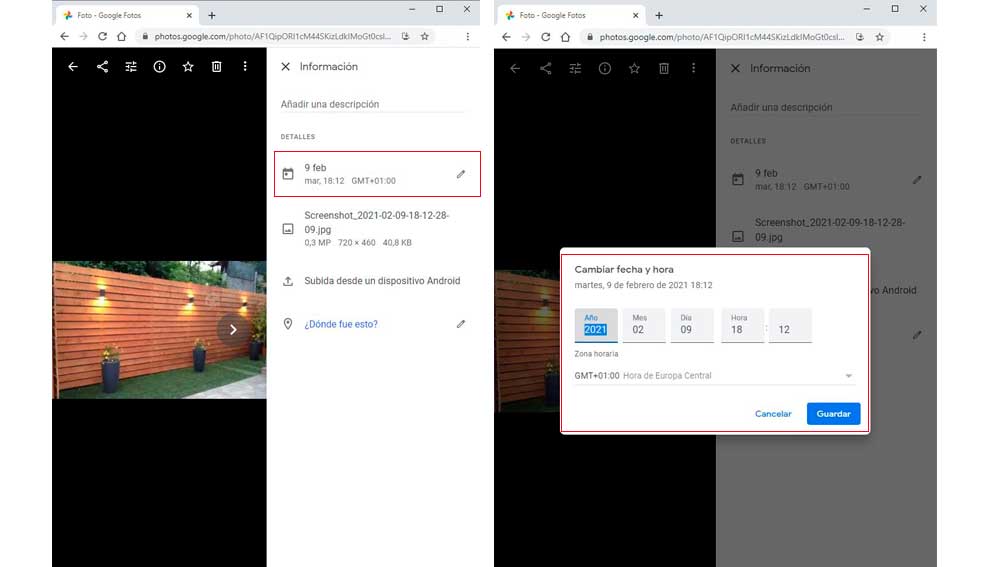Screen dimensions: 1000x567
Task: Click right window browser back button
Action: 506,37
